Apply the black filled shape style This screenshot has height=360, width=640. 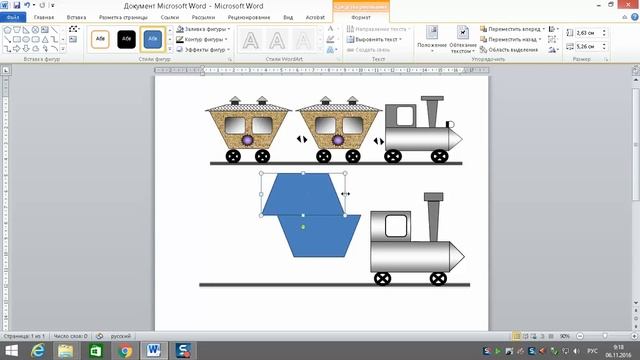(x=127, y=39)
